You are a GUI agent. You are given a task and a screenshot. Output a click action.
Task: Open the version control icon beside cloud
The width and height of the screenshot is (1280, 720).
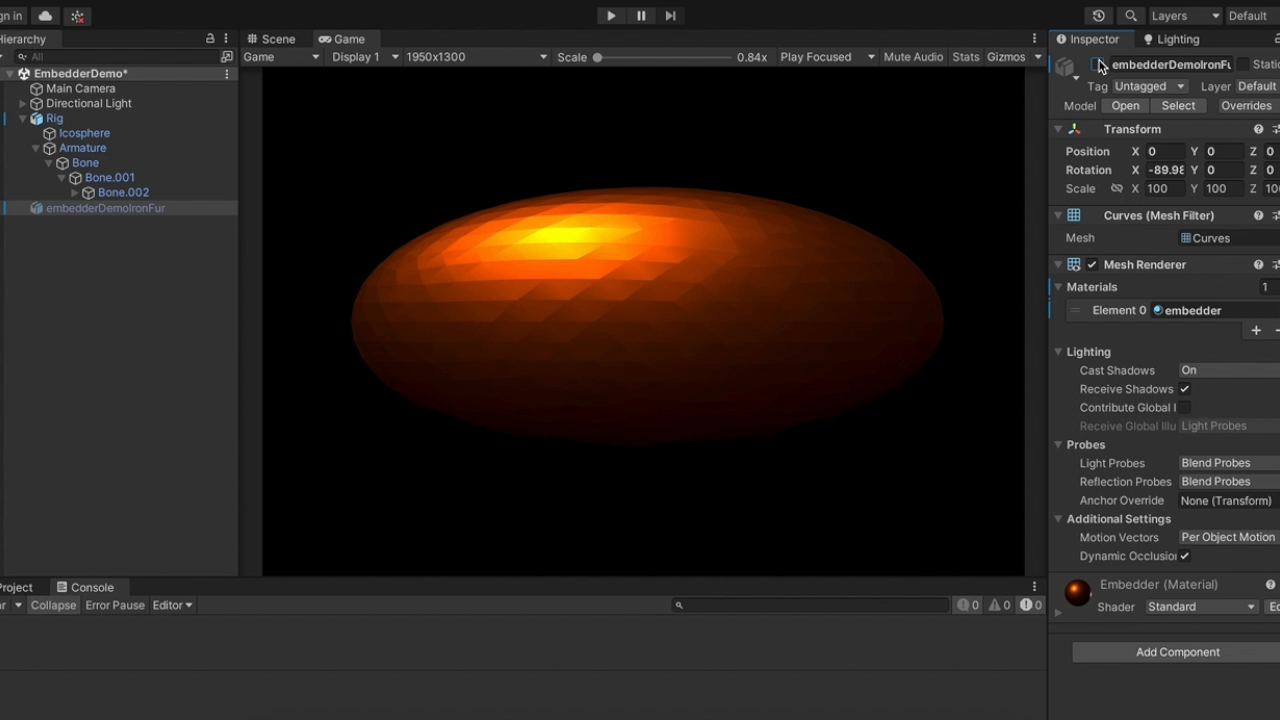click(78, 16)
